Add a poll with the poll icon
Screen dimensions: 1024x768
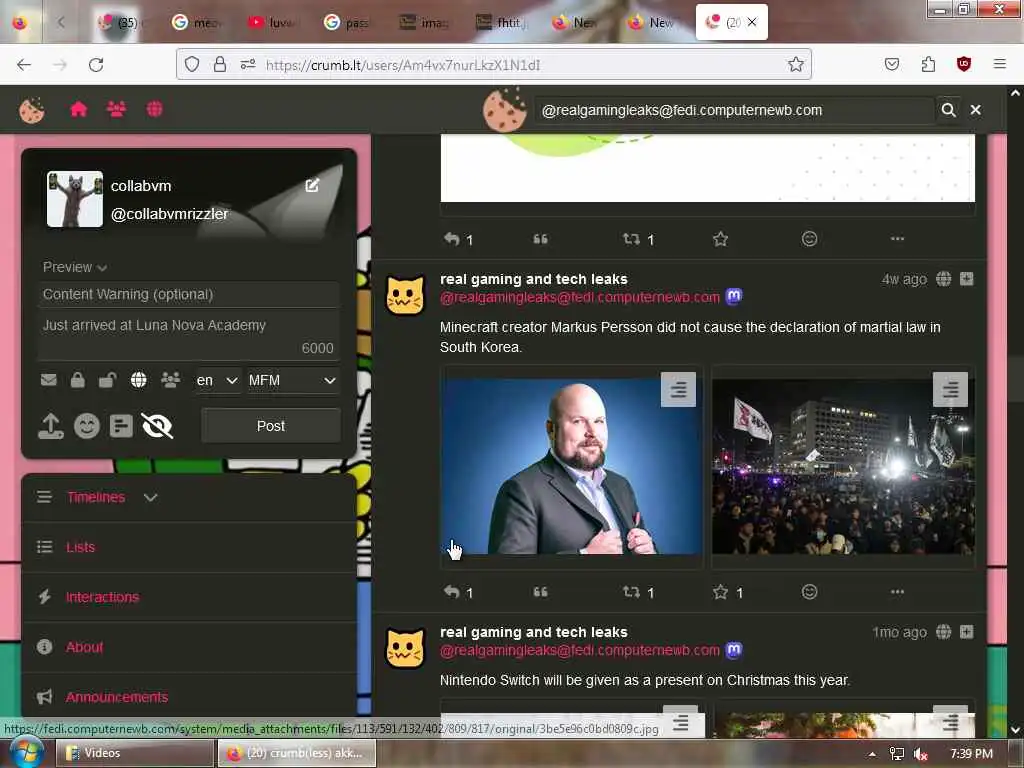click(121, 426)
